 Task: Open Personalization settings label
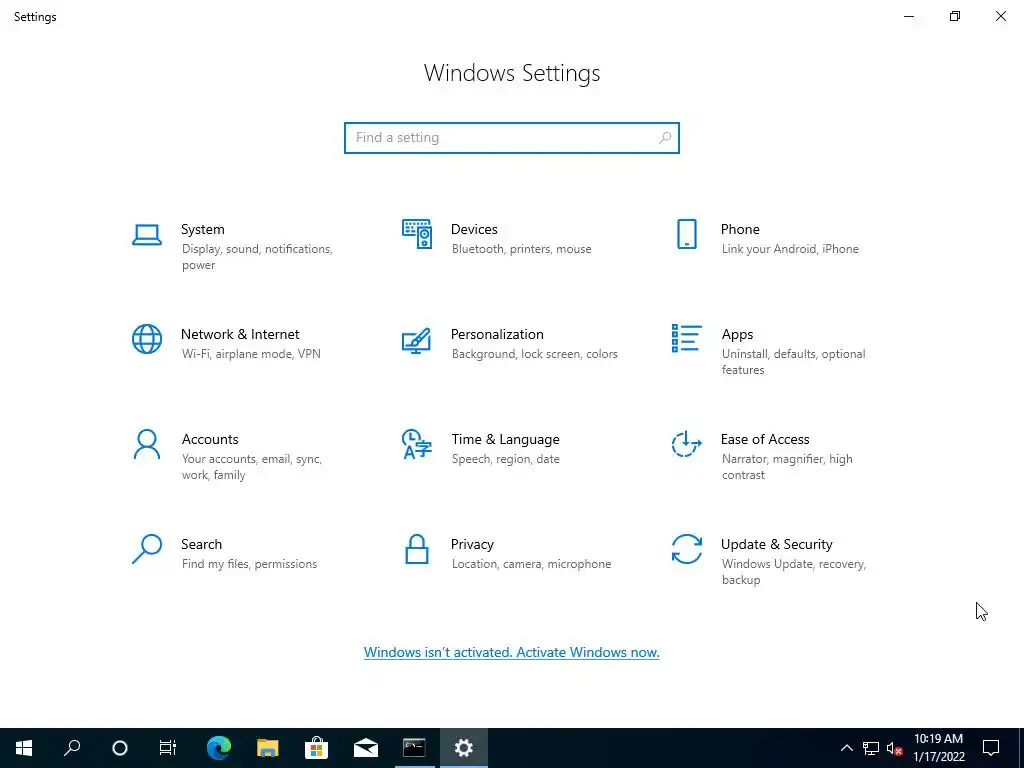point(497,334)
